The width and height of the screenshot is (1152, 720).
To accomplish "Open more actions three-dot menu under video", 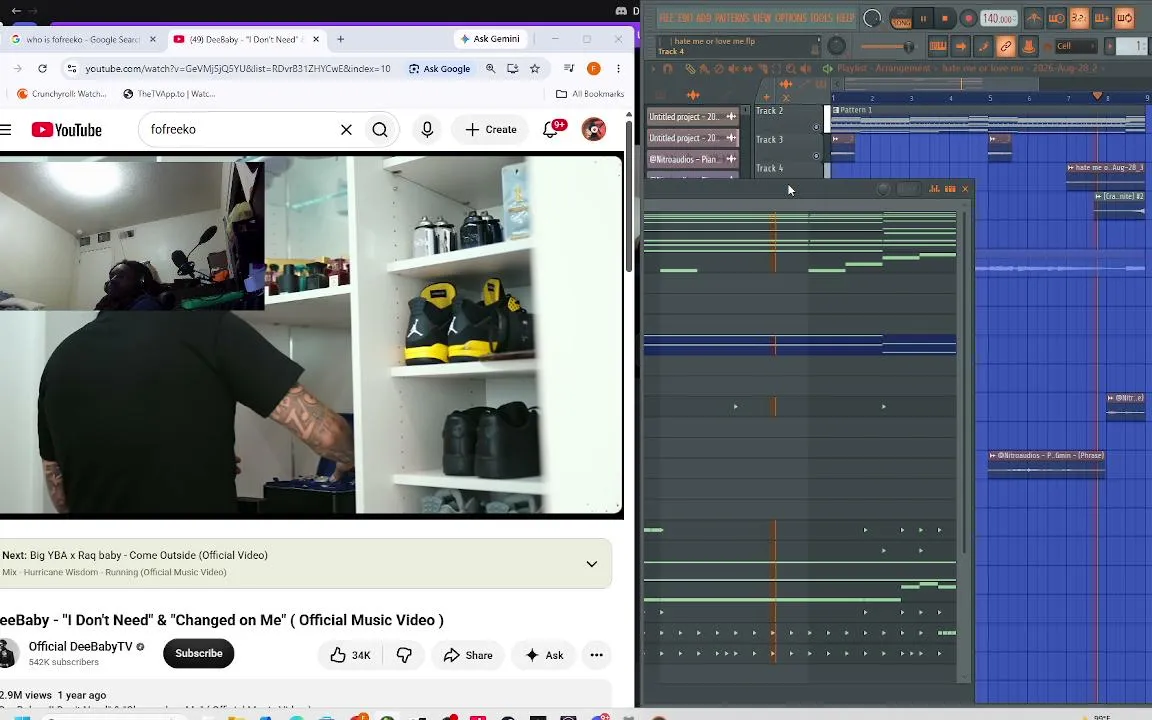I will (x=597, y=655).
